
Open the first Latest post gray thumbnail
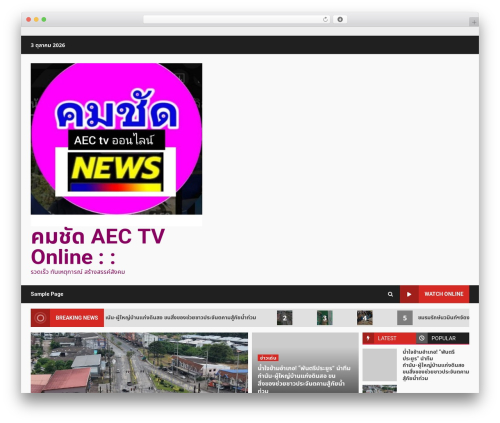click(x=380, y=365)
